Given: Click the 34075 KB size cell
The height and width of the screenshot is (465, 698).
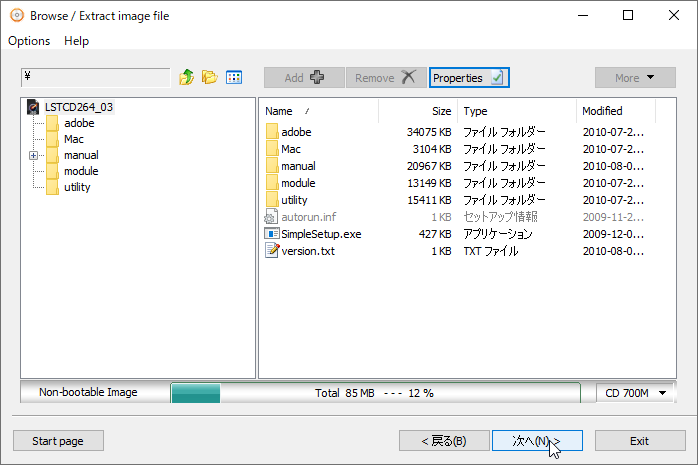Looking at the screenshot, I should tap(429, 132).
